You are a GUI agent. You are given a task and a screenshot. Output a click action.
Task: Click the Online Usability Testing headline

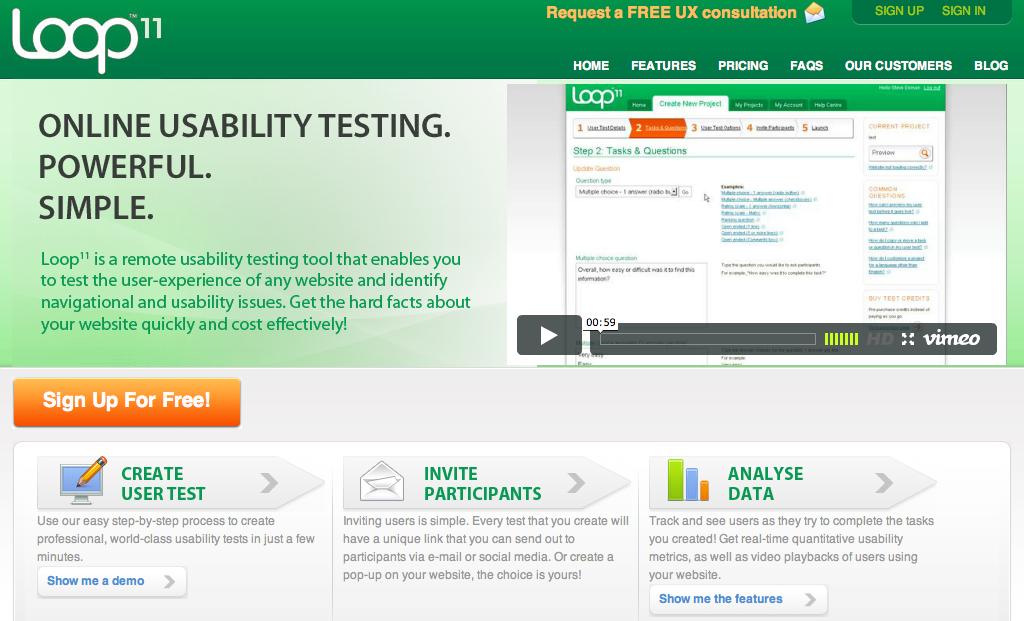coord(245,125)
